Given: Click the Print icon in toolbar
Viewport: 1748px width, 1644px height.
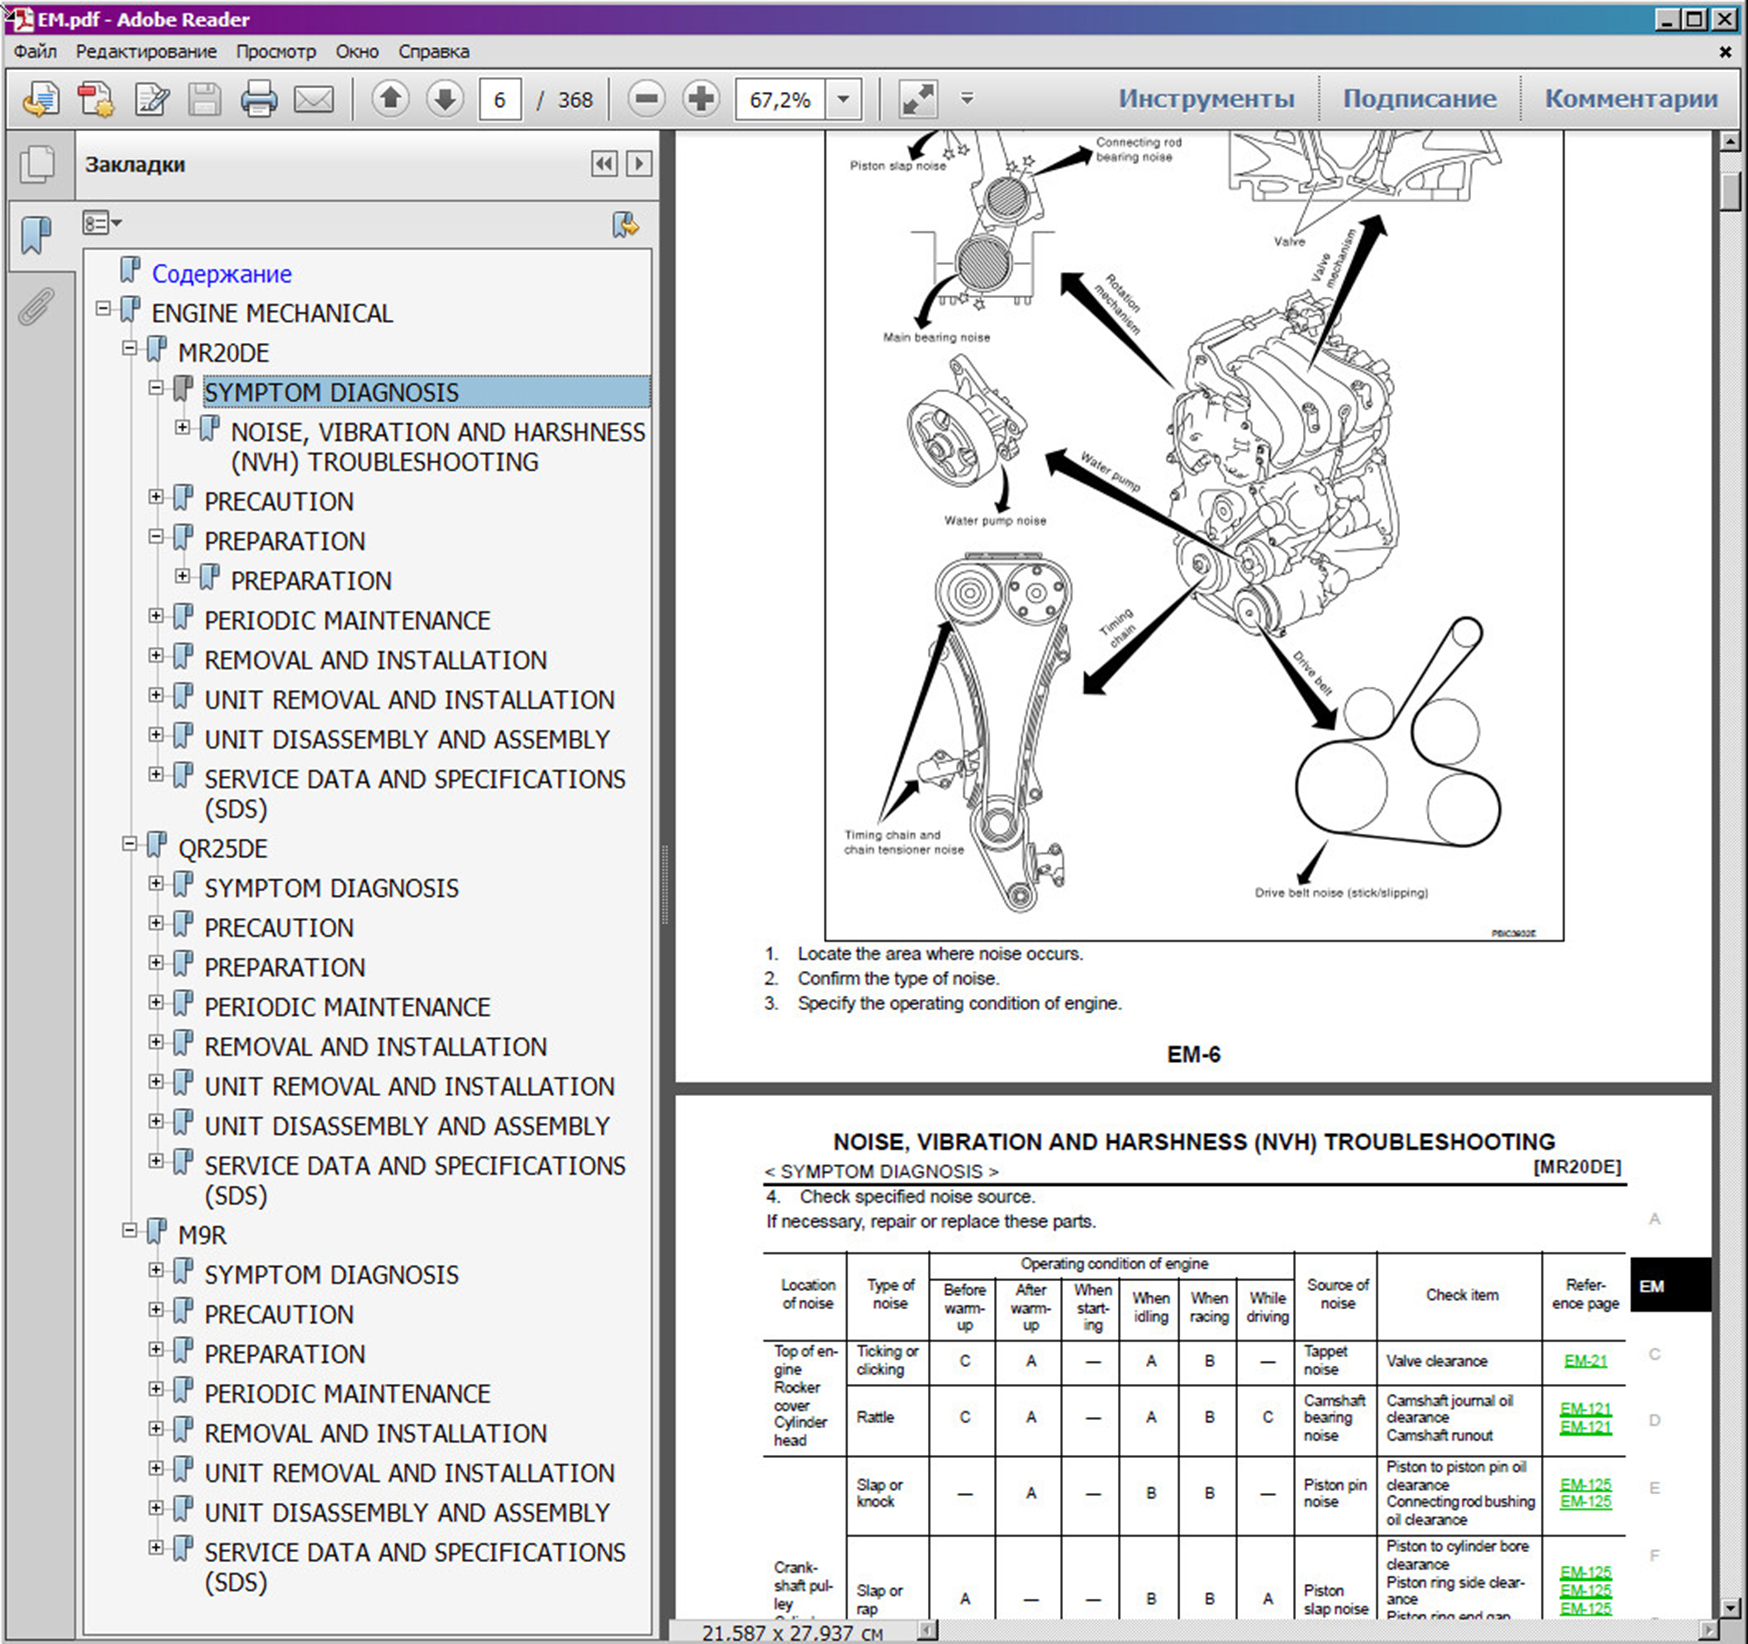Looking at the screenshot, I should click(x=258, y=99).
